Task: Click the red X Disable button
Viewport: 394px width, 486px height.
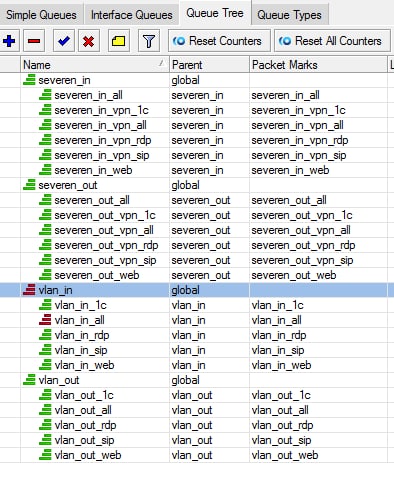Action: pyautogui.click(x=89, y=41)
